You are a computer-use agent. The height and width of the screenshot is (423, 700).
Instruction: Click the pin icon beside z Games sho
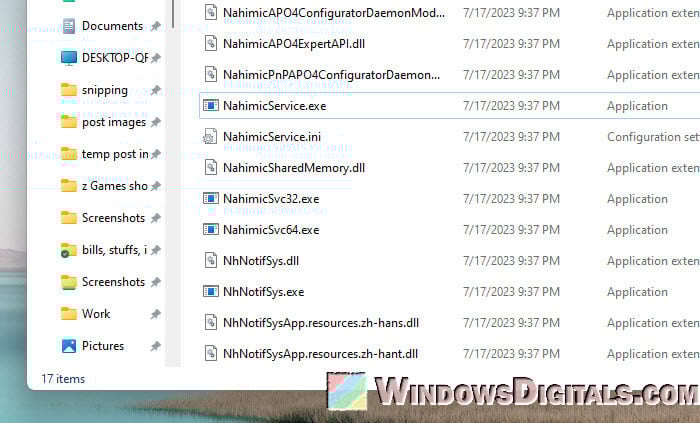click(155, 186)
